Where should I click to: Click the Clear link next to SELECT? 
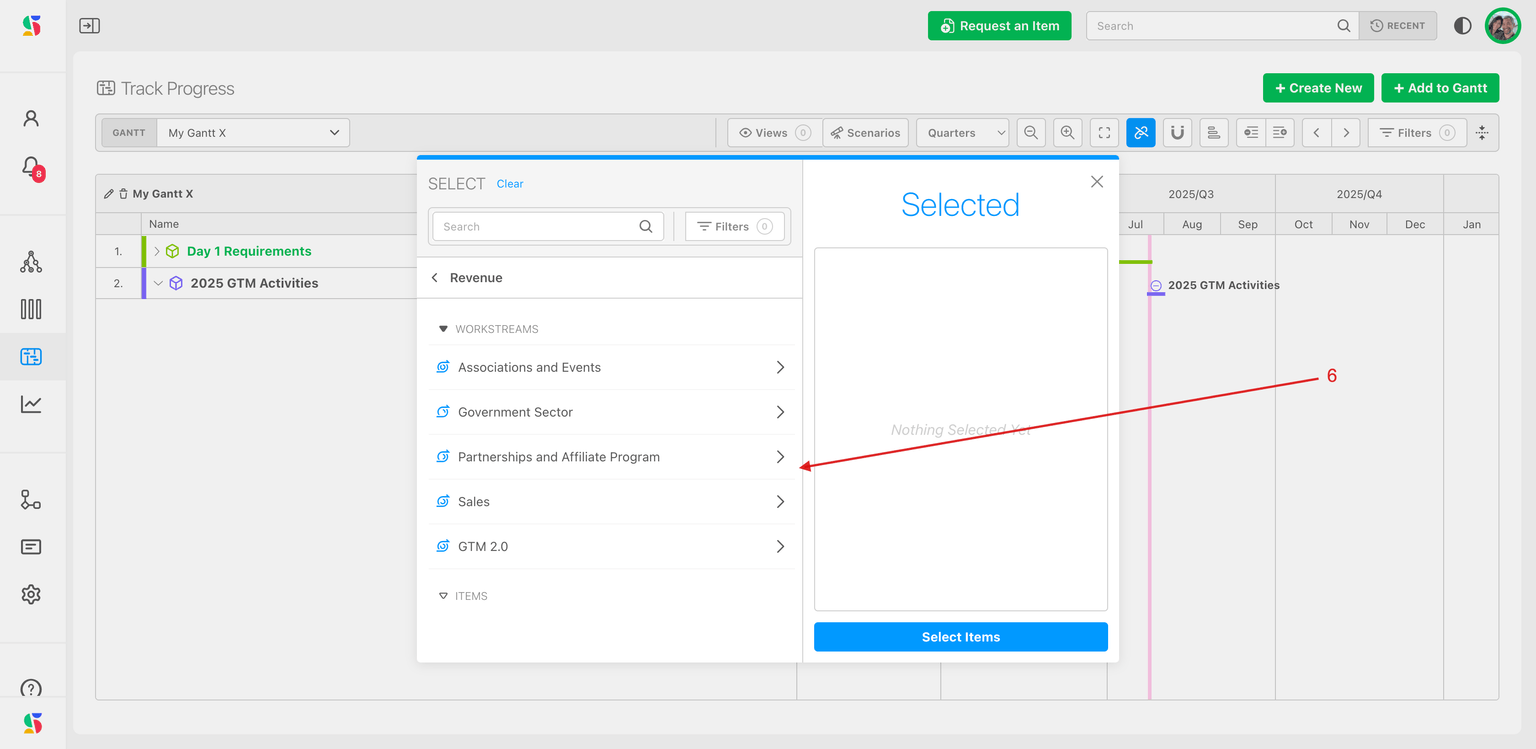click(x=510, y=184)
